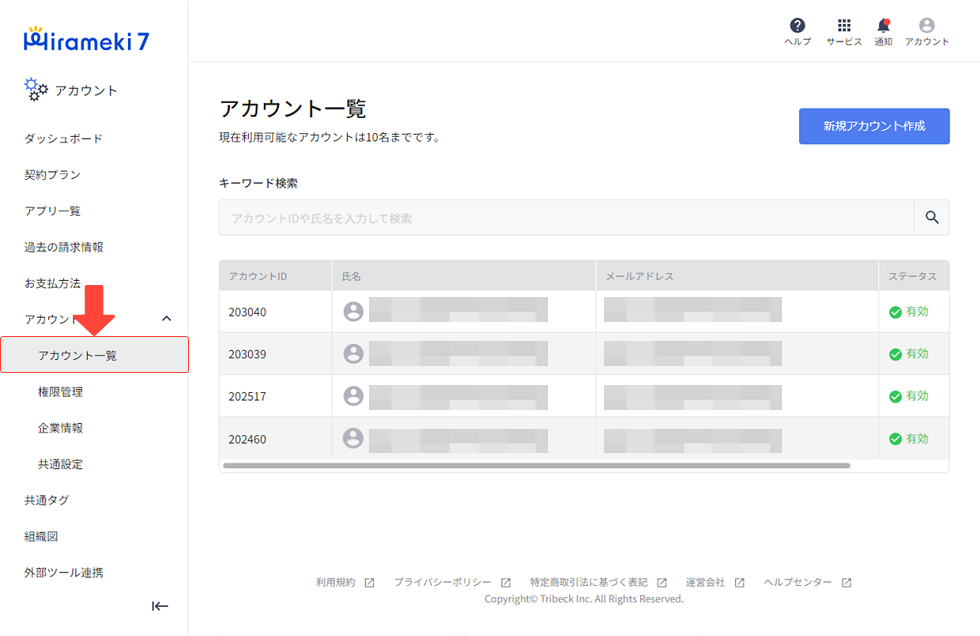Collapse the アカウント sidebar section
The width and height of the screenshot is (980, 636).
coord(167,318)
